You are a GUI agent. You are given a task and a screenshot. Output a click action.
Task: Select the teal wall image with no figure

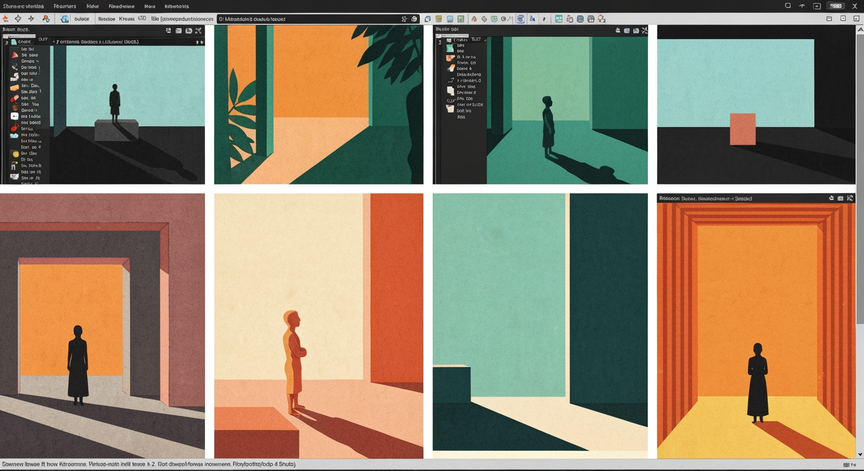point(541,326)
